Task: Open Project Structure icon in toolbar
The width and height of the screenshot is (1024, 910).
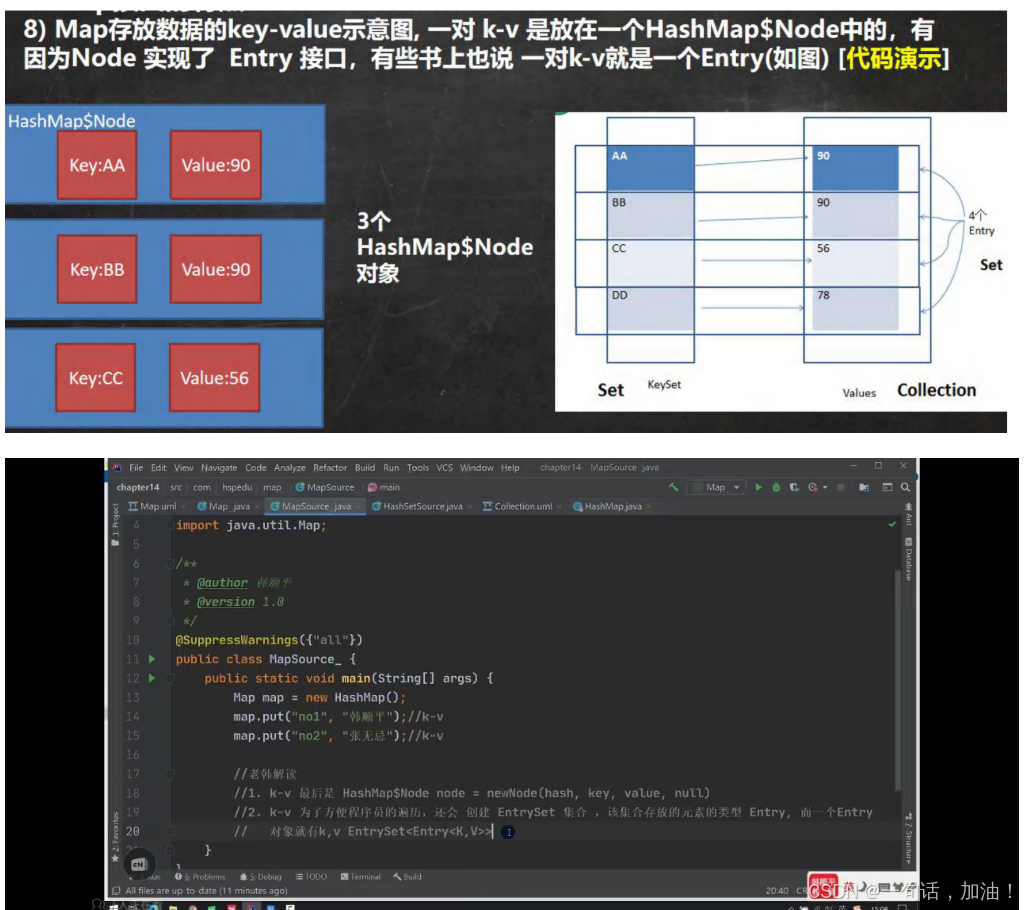Action: coord(864,487)
